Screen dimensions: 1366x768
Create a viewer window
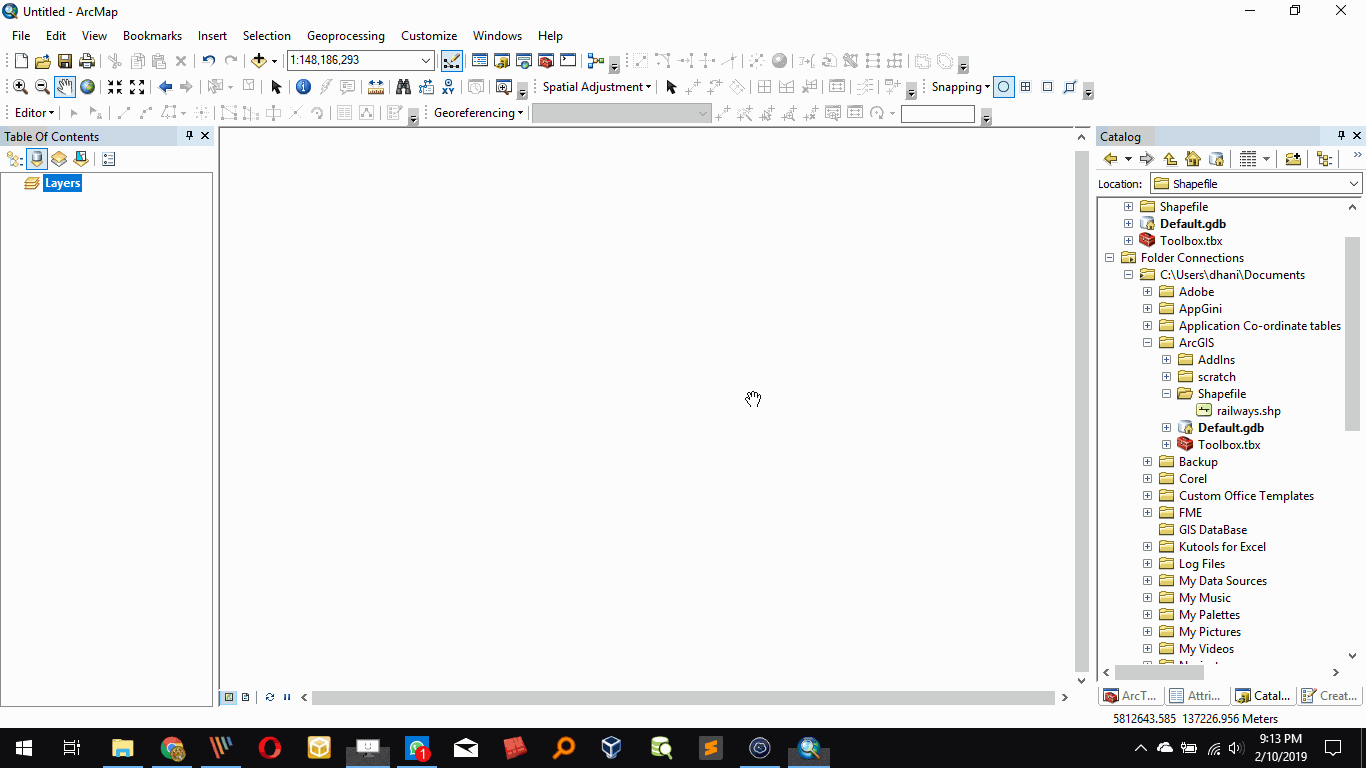tap(504, 87)
